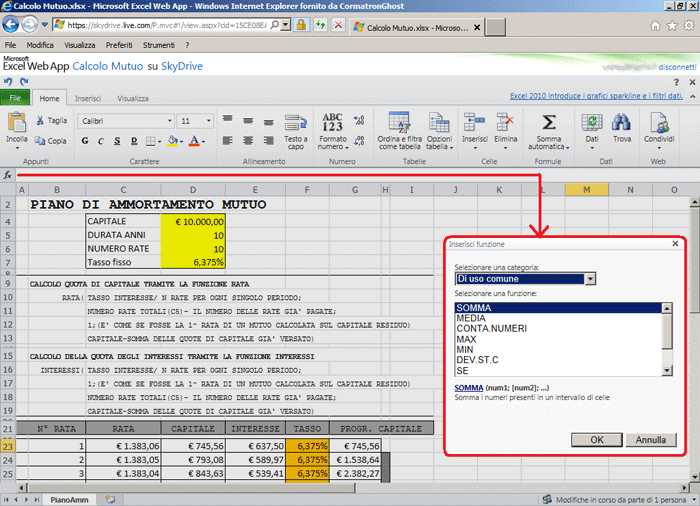The image size is (700, 506).
Task: Open Formato numero dropdown
Action: coord(333,131)
